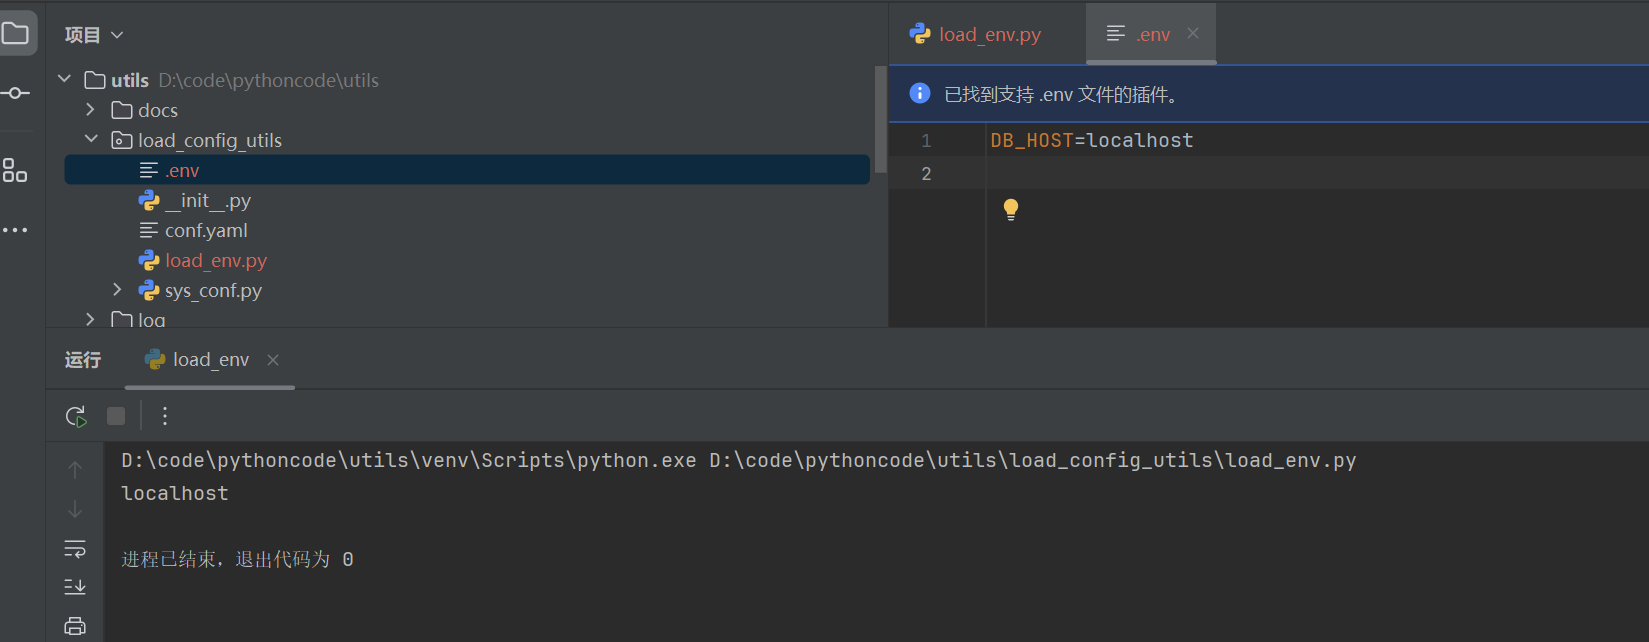Open the Structure tool window icon
Image resolution: width=1649 pixels, height=642 pixels.
click(x=15, y=171)
